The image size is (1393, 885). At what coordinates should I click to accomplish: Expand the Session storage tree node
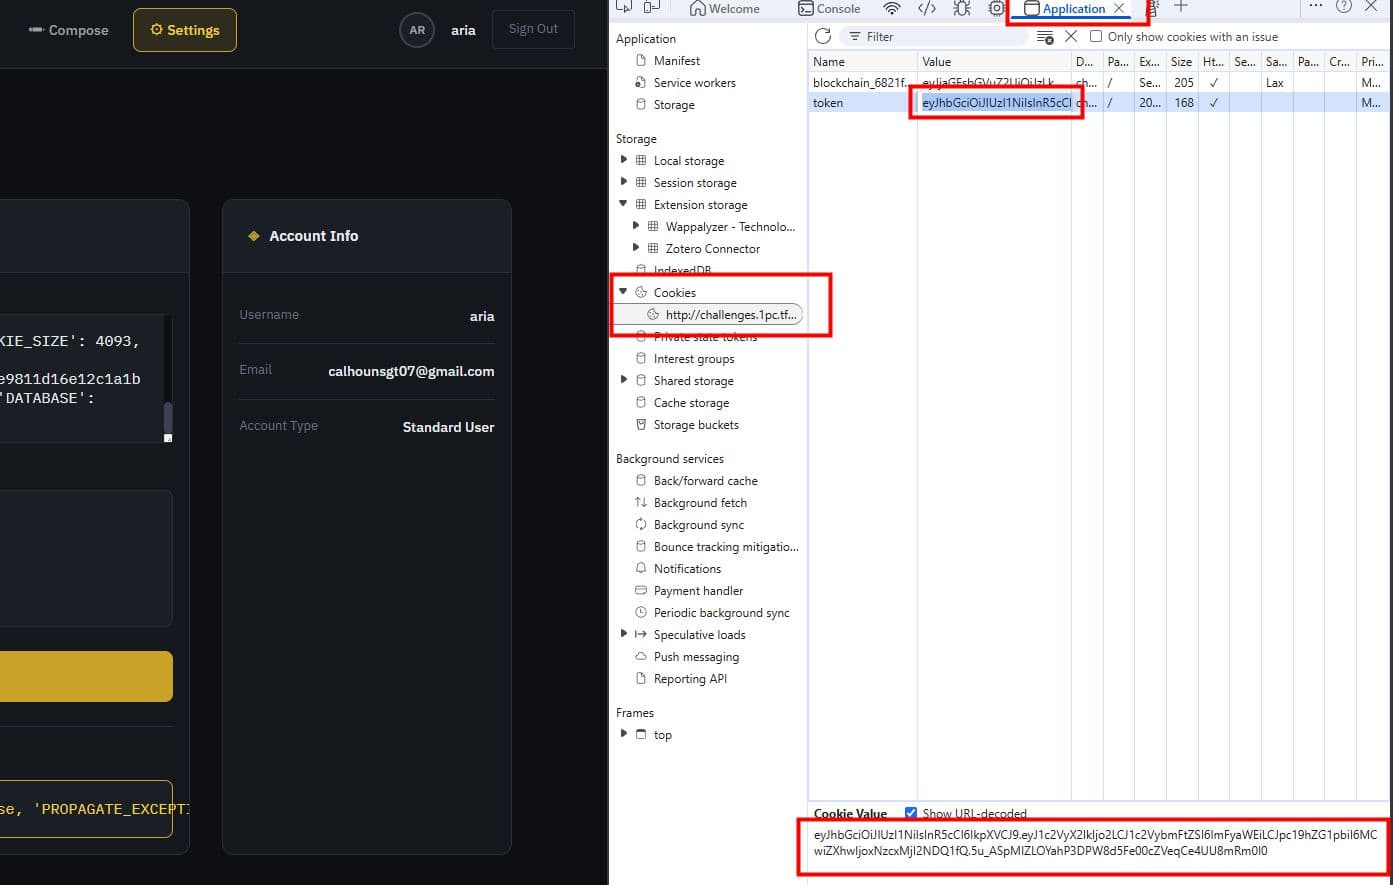[x=624, y=182]
